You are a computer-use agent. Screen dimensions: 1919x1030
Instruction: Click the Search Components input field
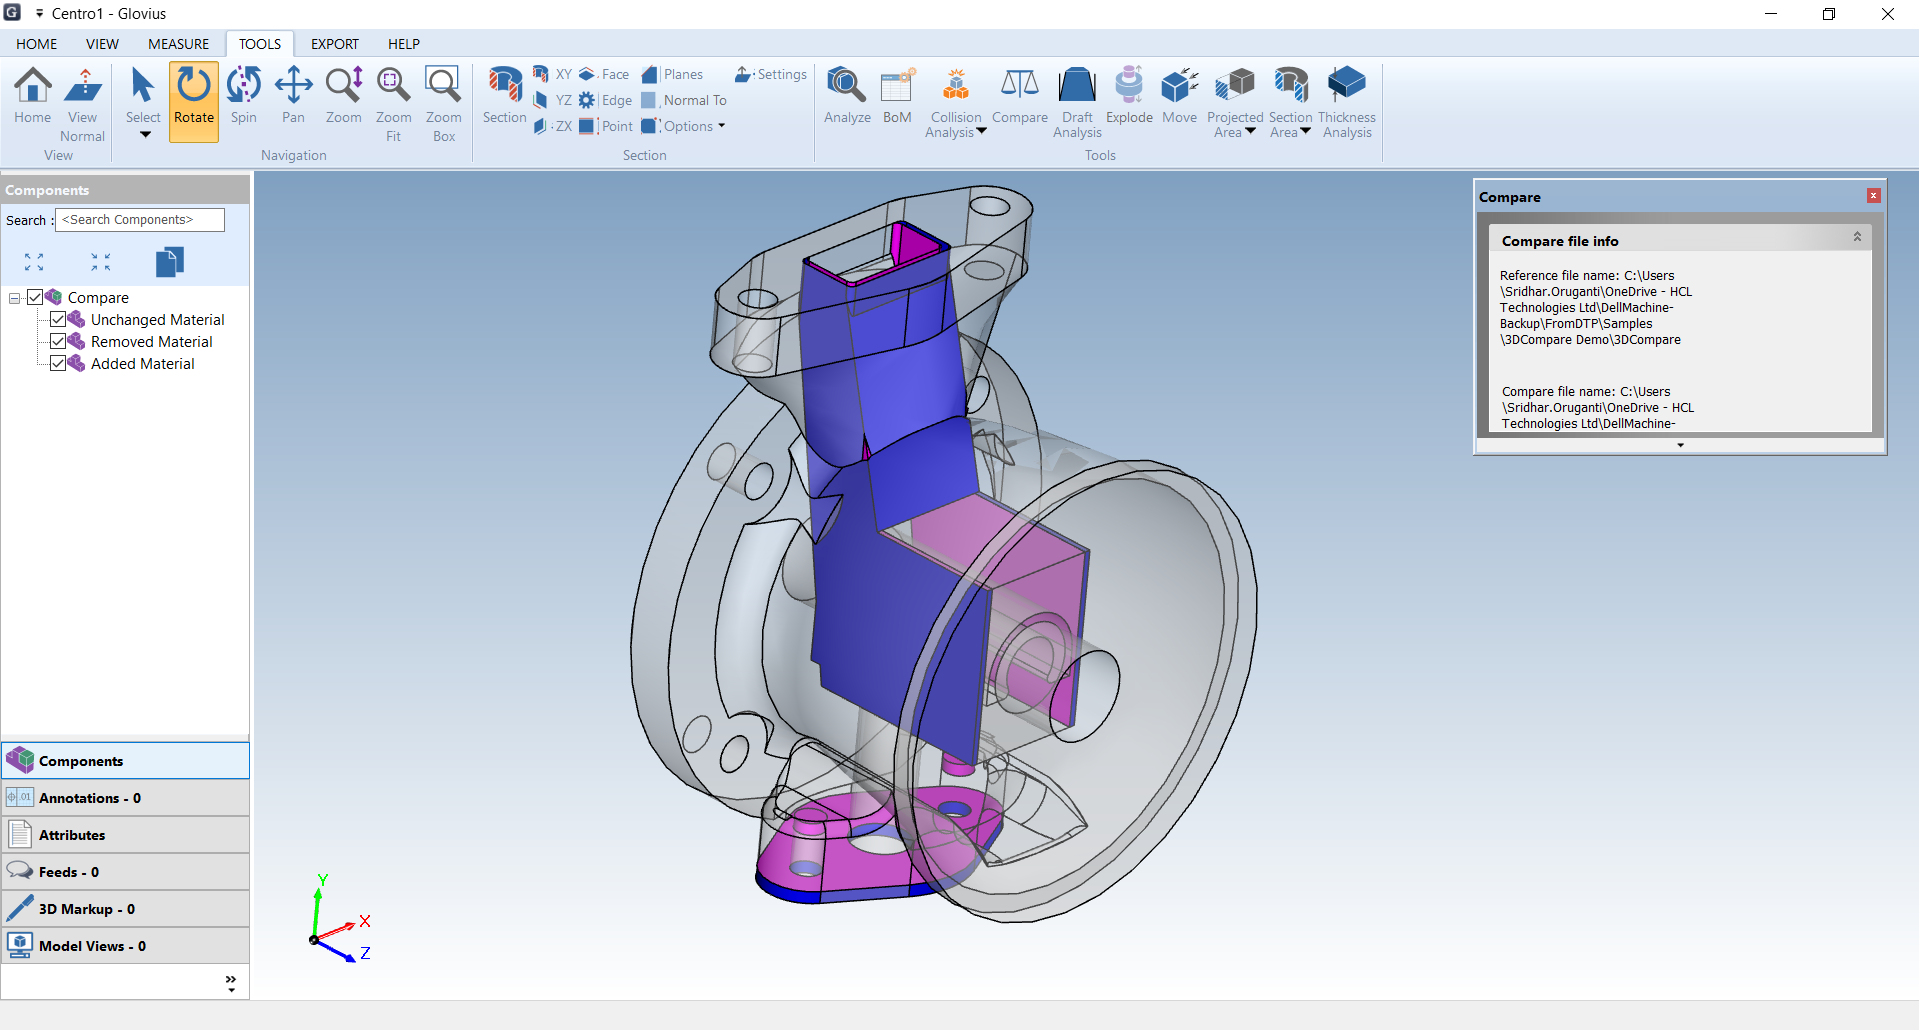(x=140, y=220)
